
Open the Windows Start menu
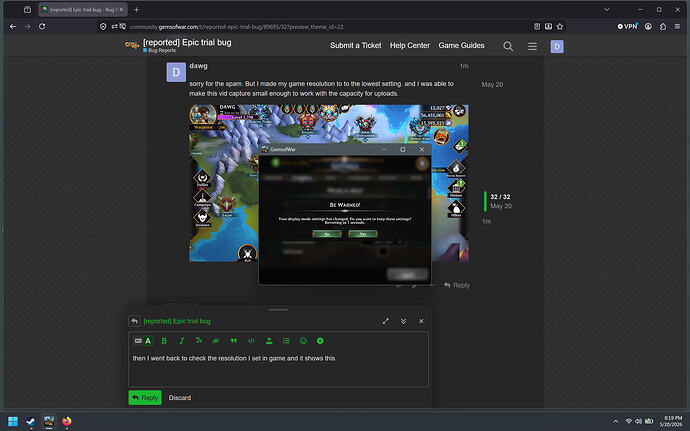[x=13, y=421]
